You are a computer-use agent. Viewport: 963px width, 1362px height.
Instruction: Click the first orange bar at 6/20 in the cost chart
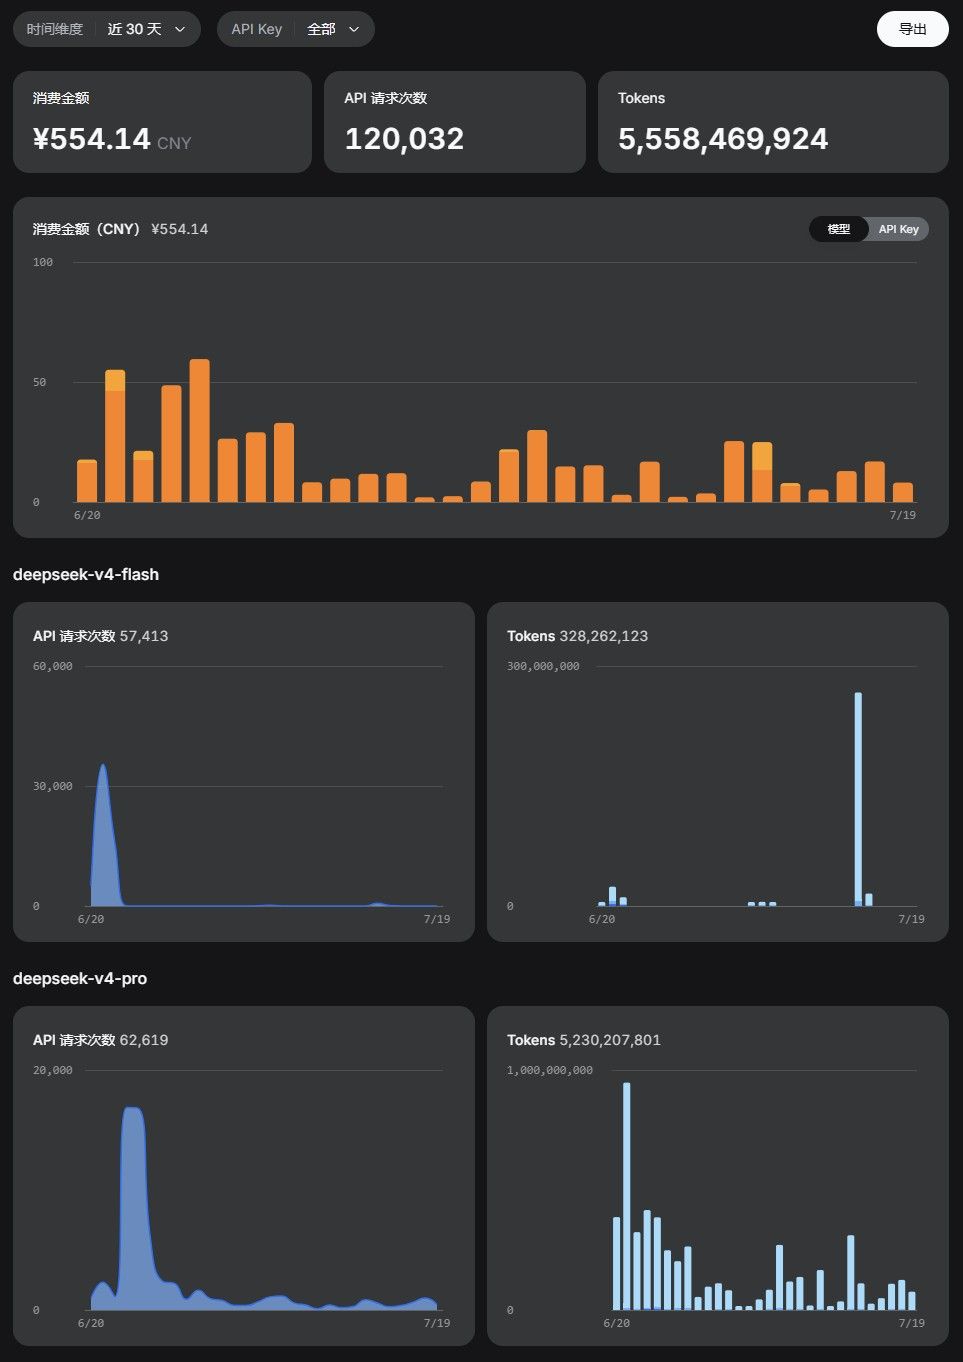click(x=87, y=481)
